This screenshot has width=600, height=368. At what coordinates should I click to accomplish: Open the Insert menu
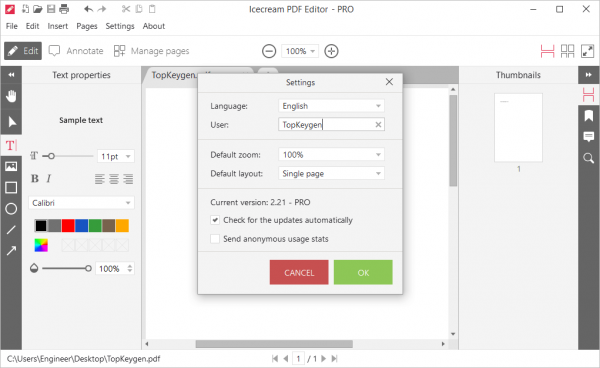[57, 26]
